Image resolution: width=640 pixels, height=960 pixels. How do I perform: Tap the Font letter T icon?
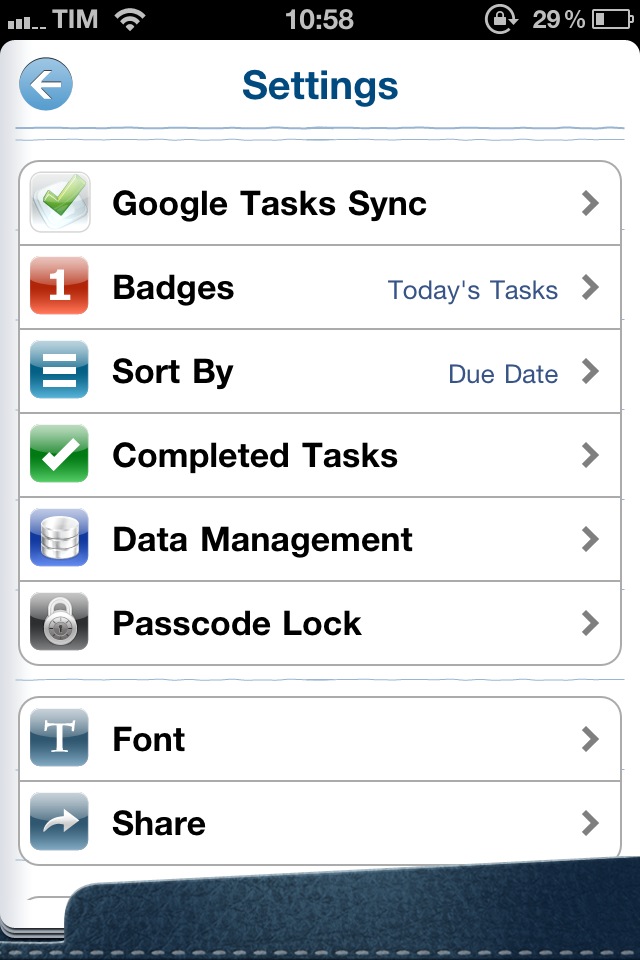click(59, 737)
